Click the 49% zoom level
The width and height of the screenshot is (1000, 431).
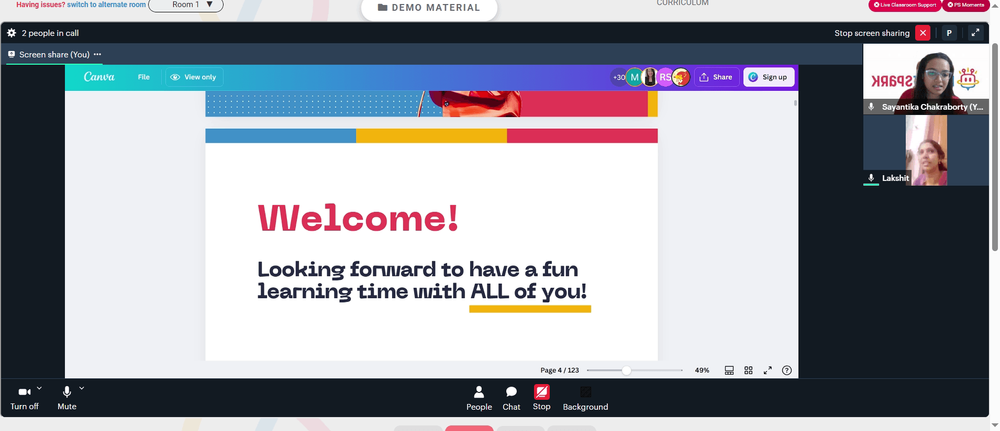pos(702,370)
